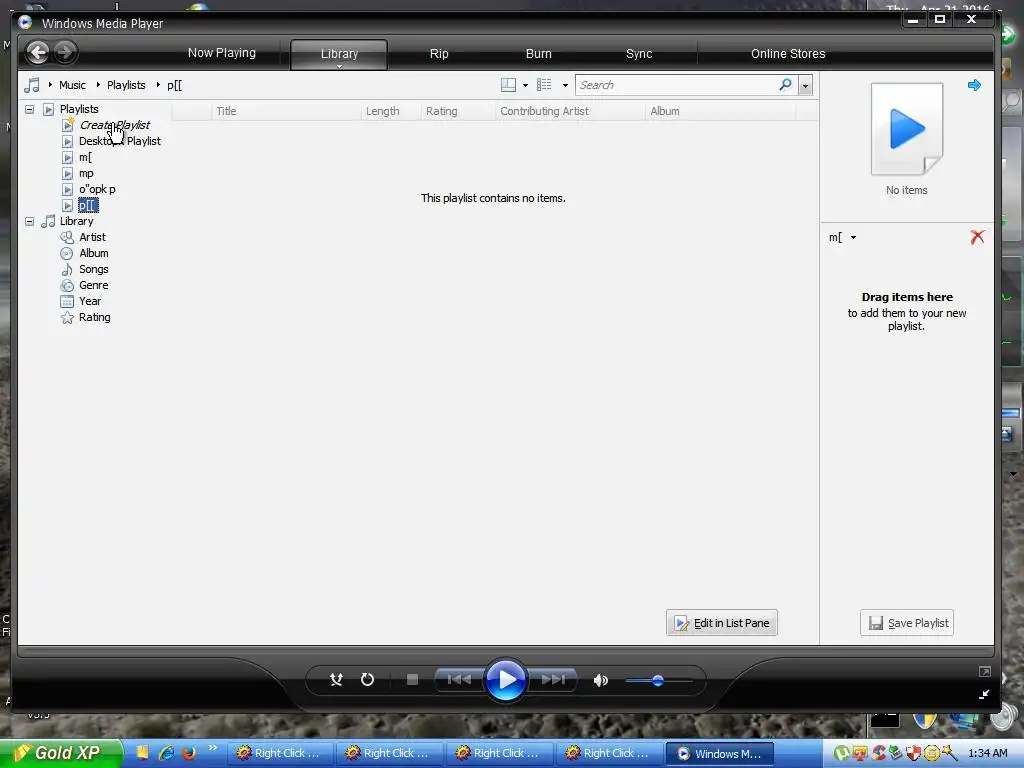Select Album in Library tree

pyautogui.click(x=93, y=253)
